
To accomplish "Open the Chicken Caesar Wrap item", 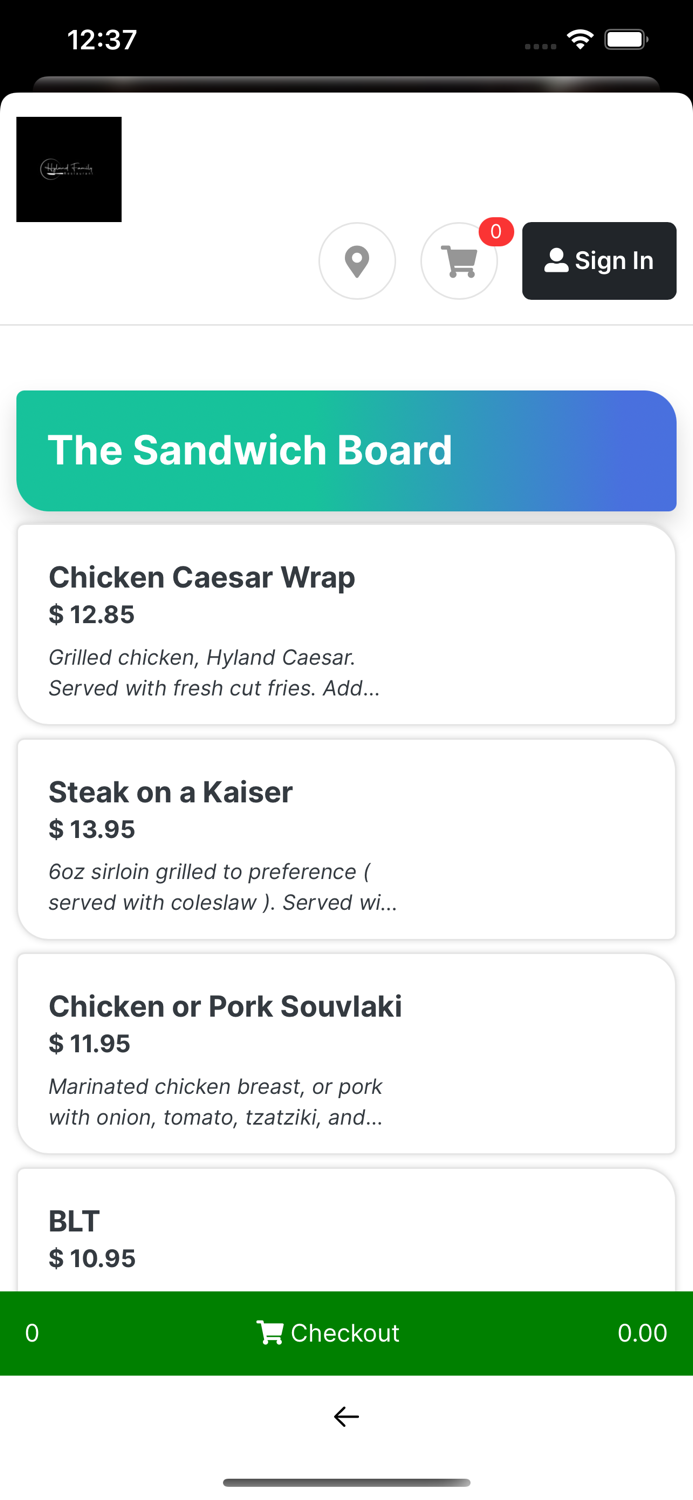I will click(202, 578).
